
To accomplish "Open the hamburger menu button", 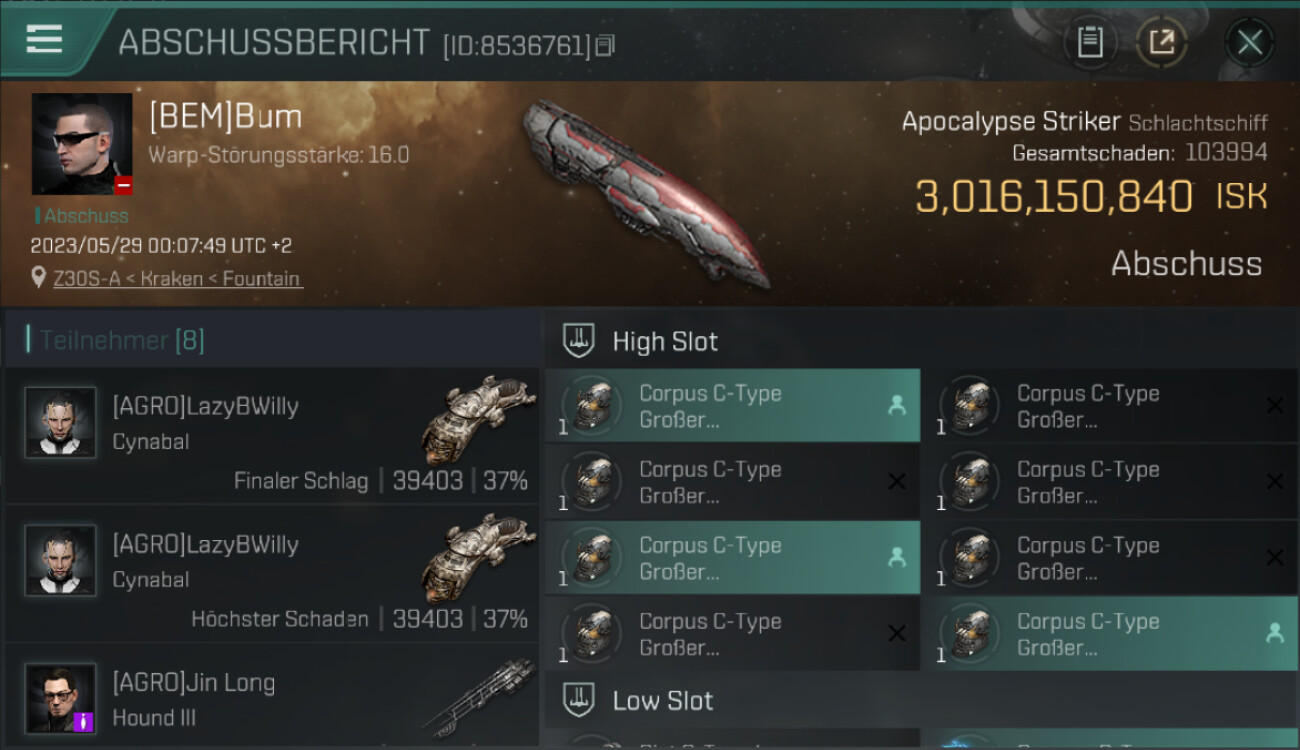I will pyautogui.click(x=44, y=39).
